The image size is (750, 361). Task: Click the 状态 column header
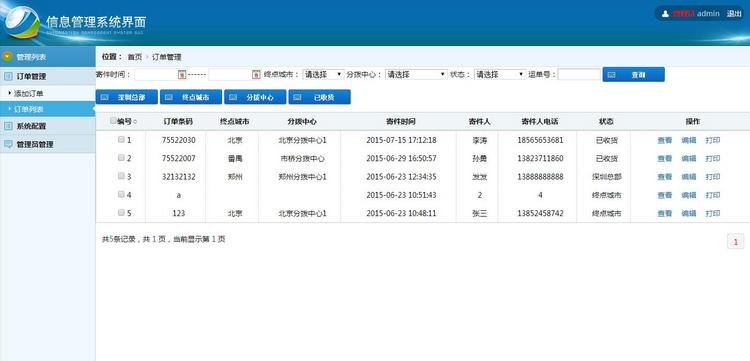(x=606, y=121)
